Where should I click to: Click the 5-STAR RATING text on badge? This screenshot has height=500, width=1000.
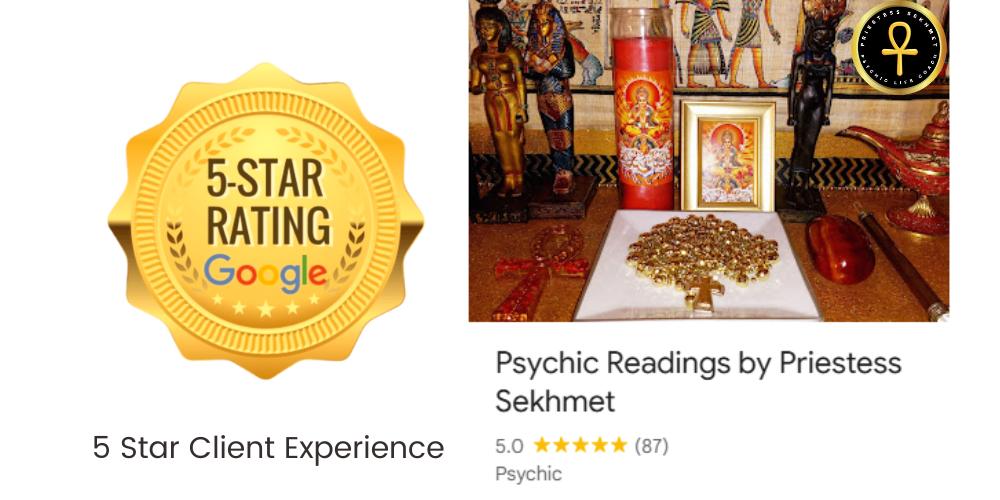[265, 203]
